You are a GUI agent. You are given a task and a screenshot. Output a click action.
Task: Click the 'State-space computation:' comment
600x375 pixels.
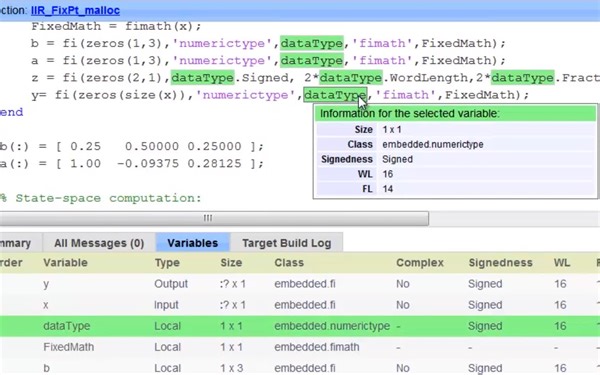pos(108,198)
